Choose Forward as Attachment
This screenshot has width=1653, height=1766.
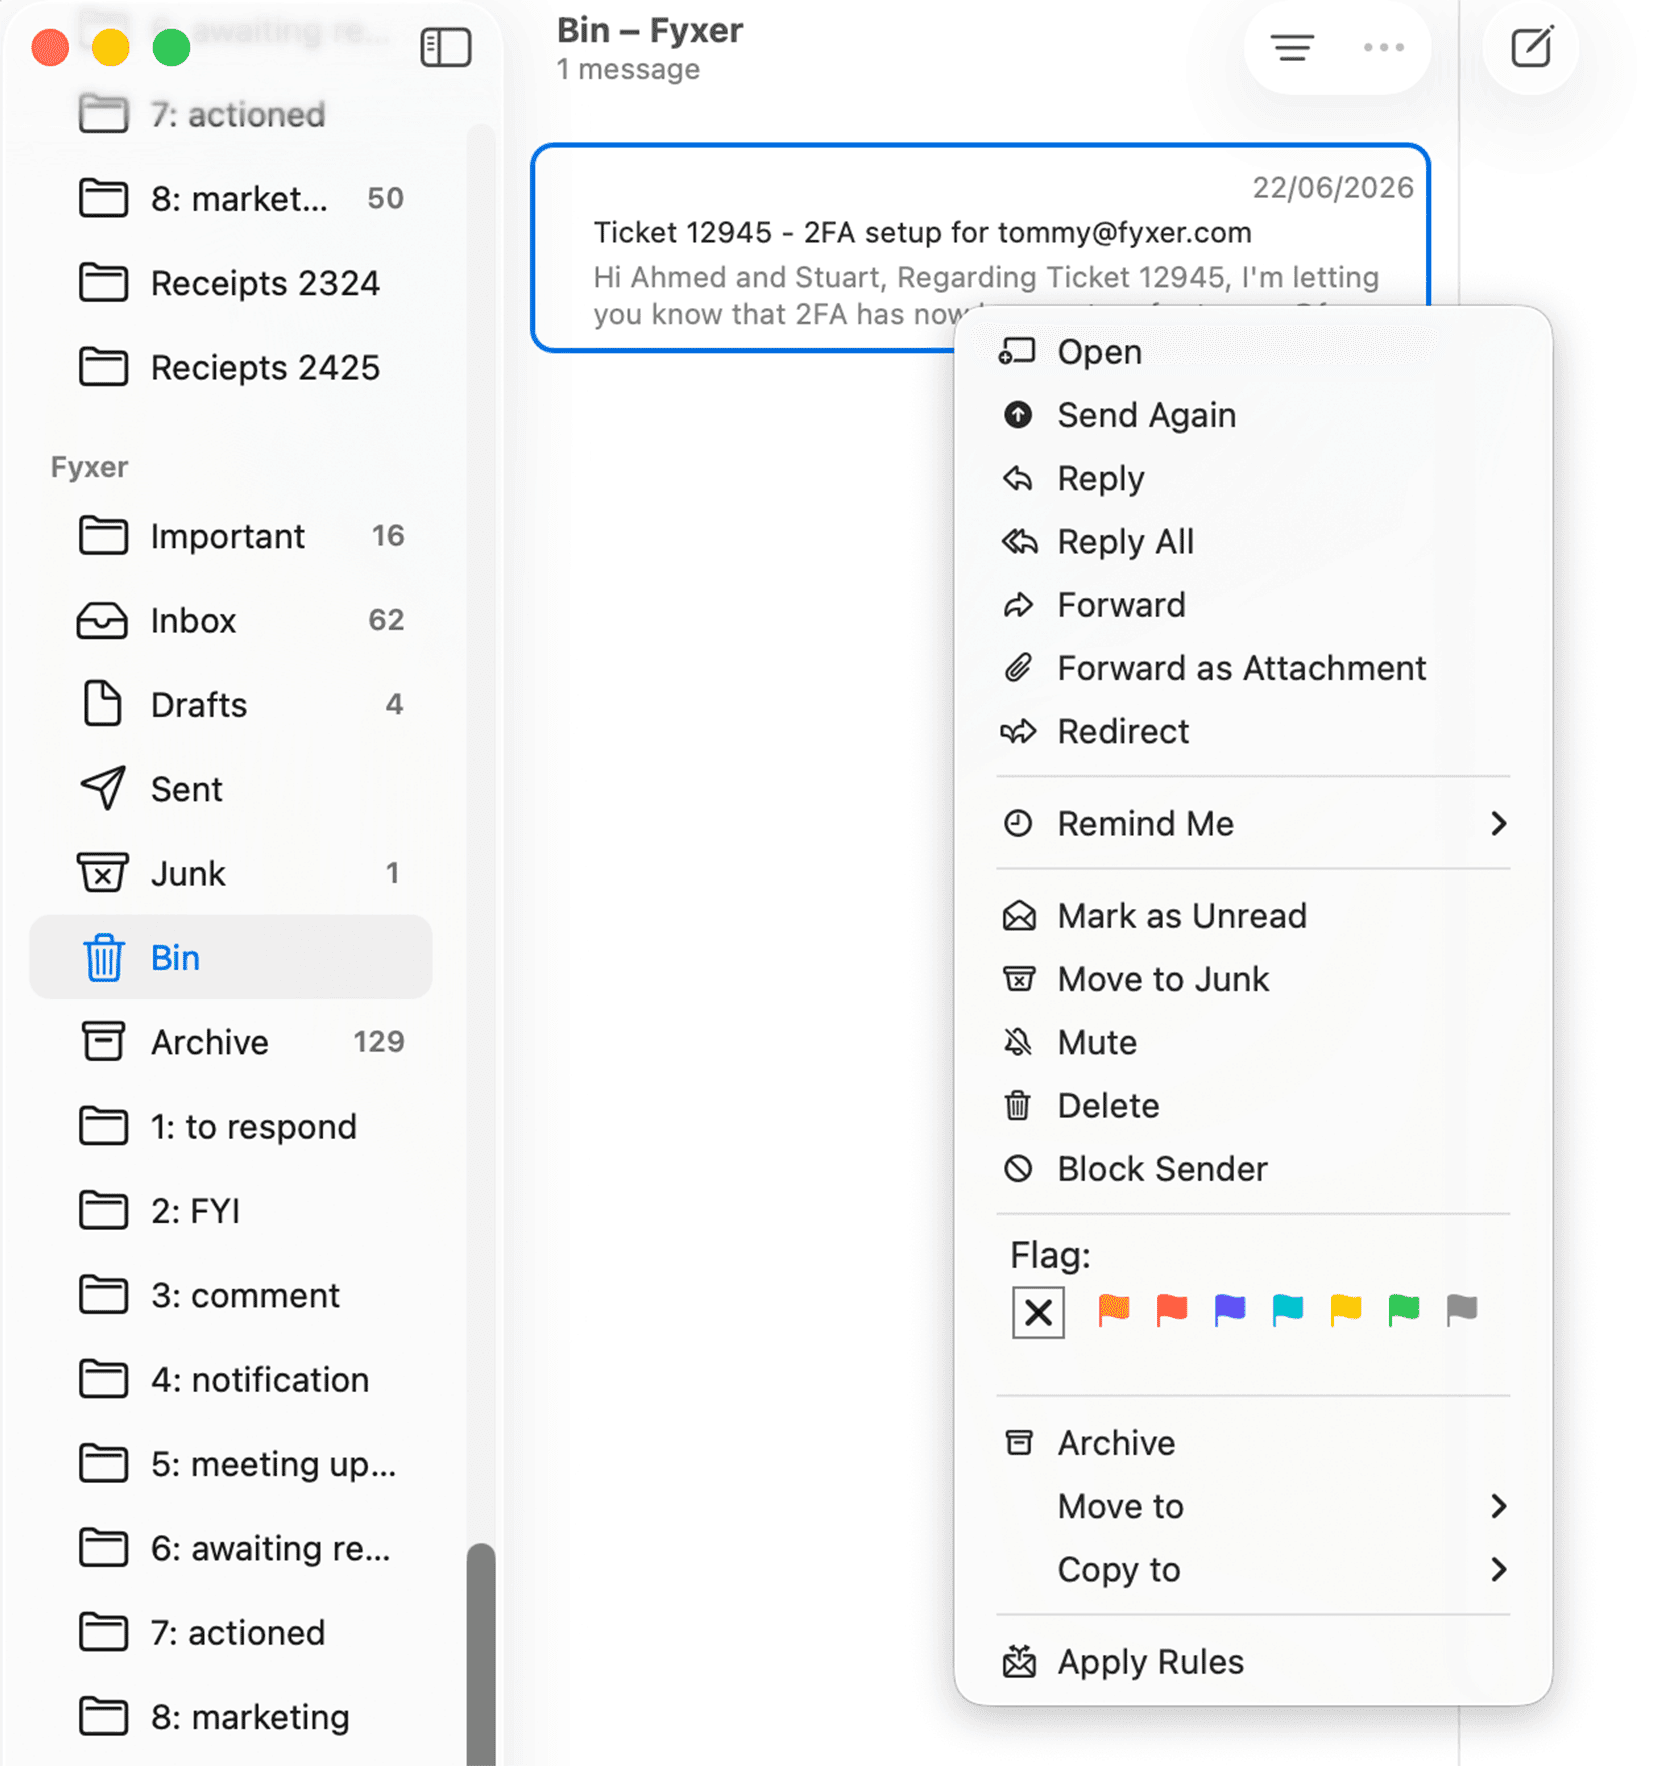coord(1252,668)
